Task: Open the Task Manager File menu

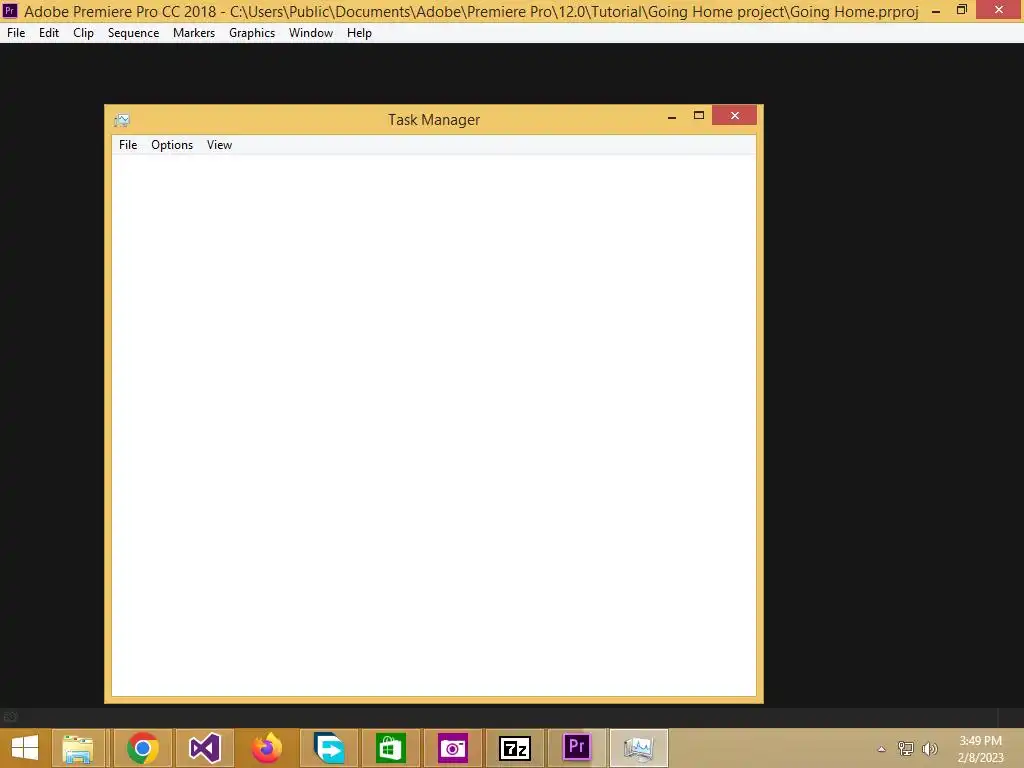Action: (x=128, y=145)
